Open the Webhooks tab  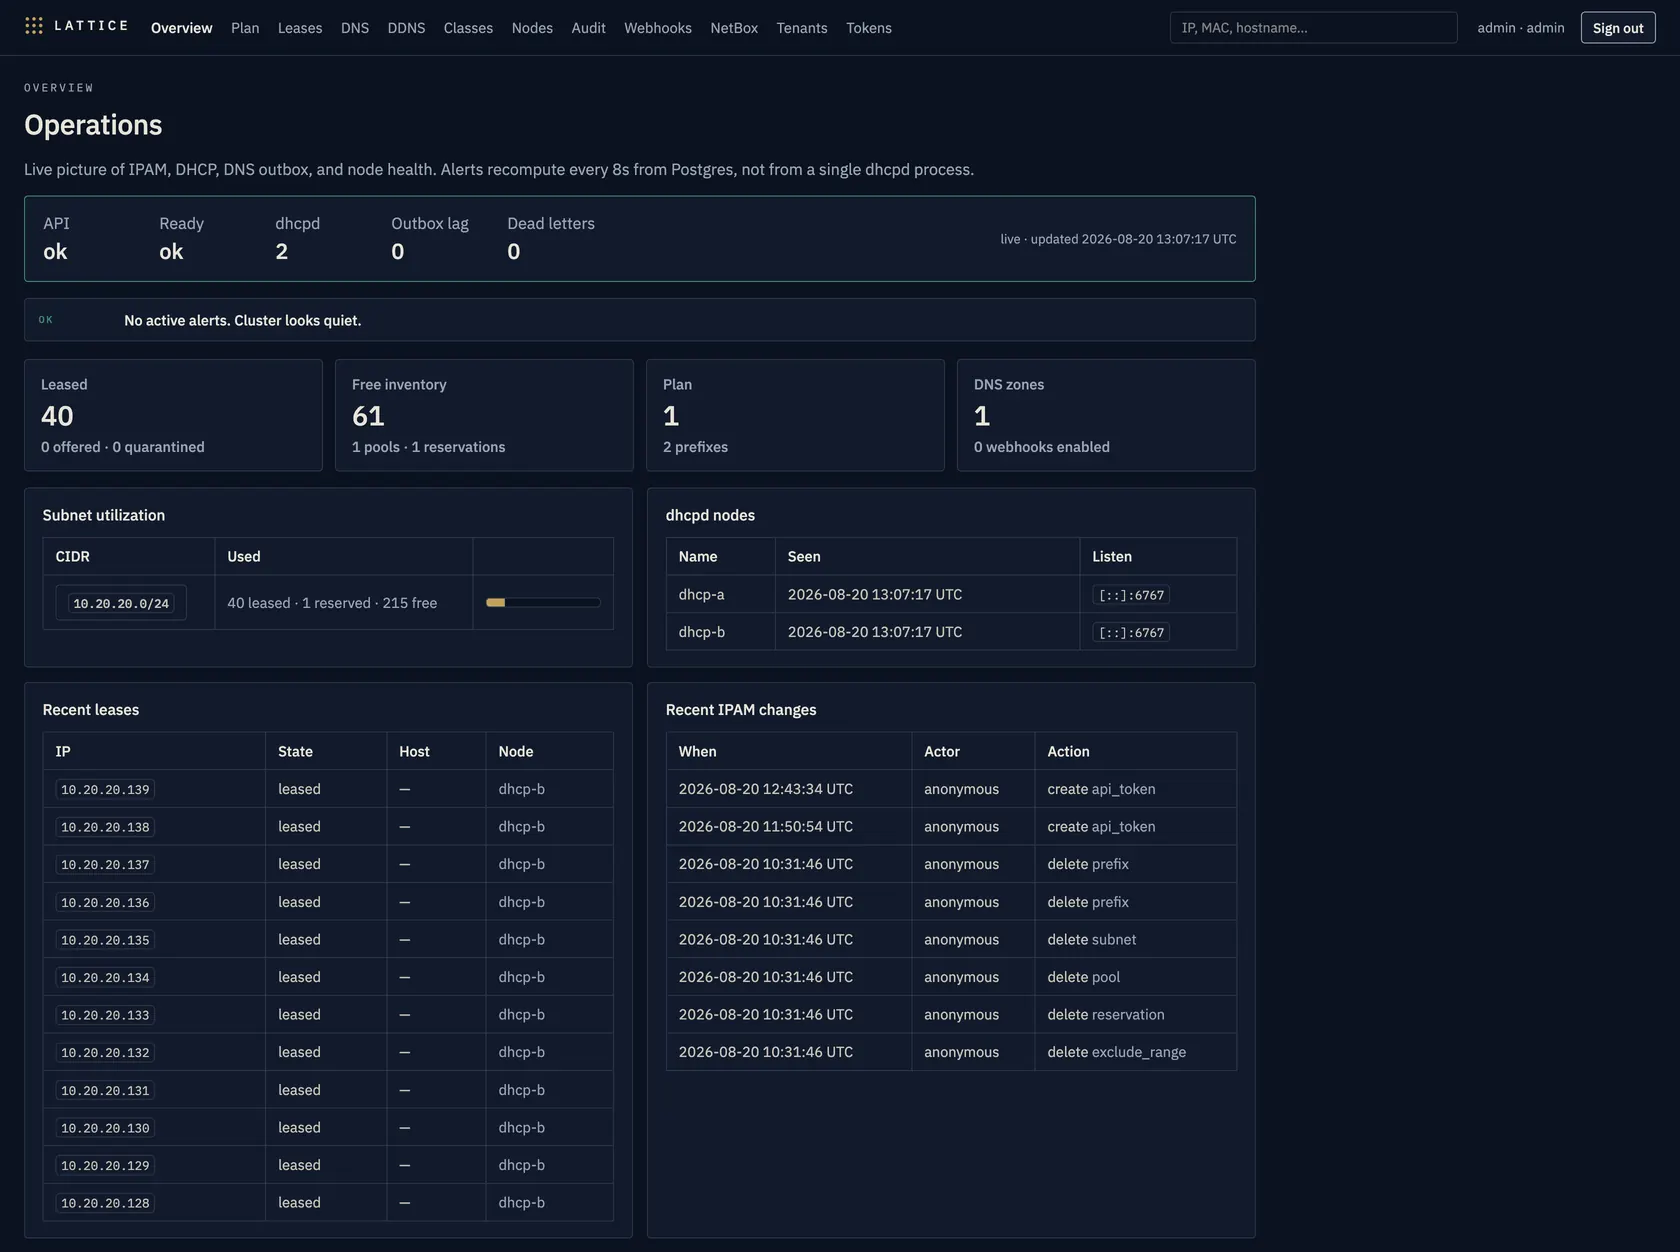point(658,28)
